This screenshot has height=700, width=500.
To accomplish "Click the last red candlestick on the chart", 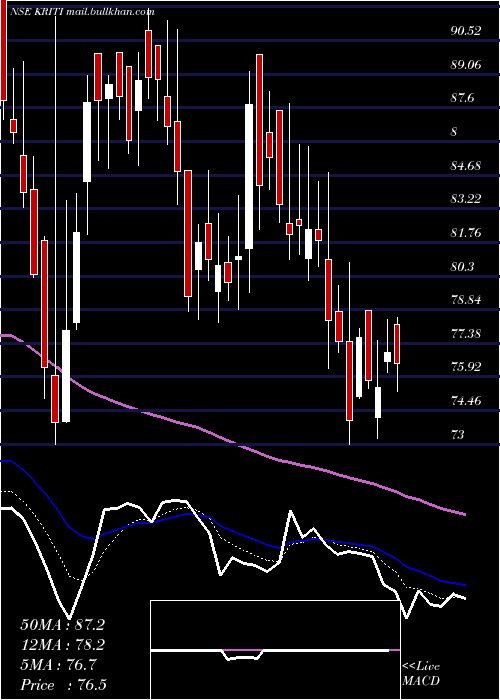I will click(397, 344).
